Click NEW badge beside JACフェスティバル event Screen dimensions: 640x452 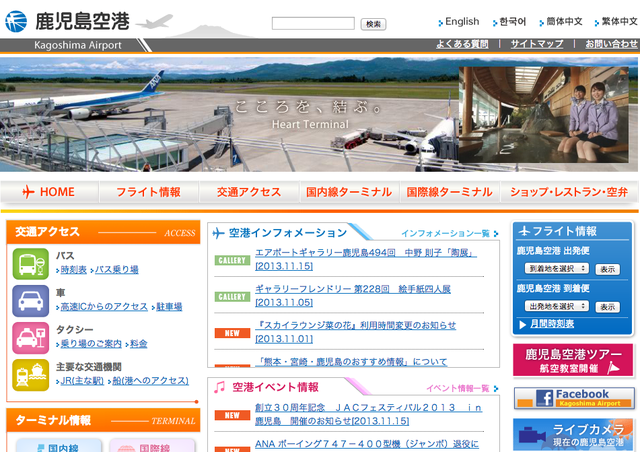[x=232, y=415]
